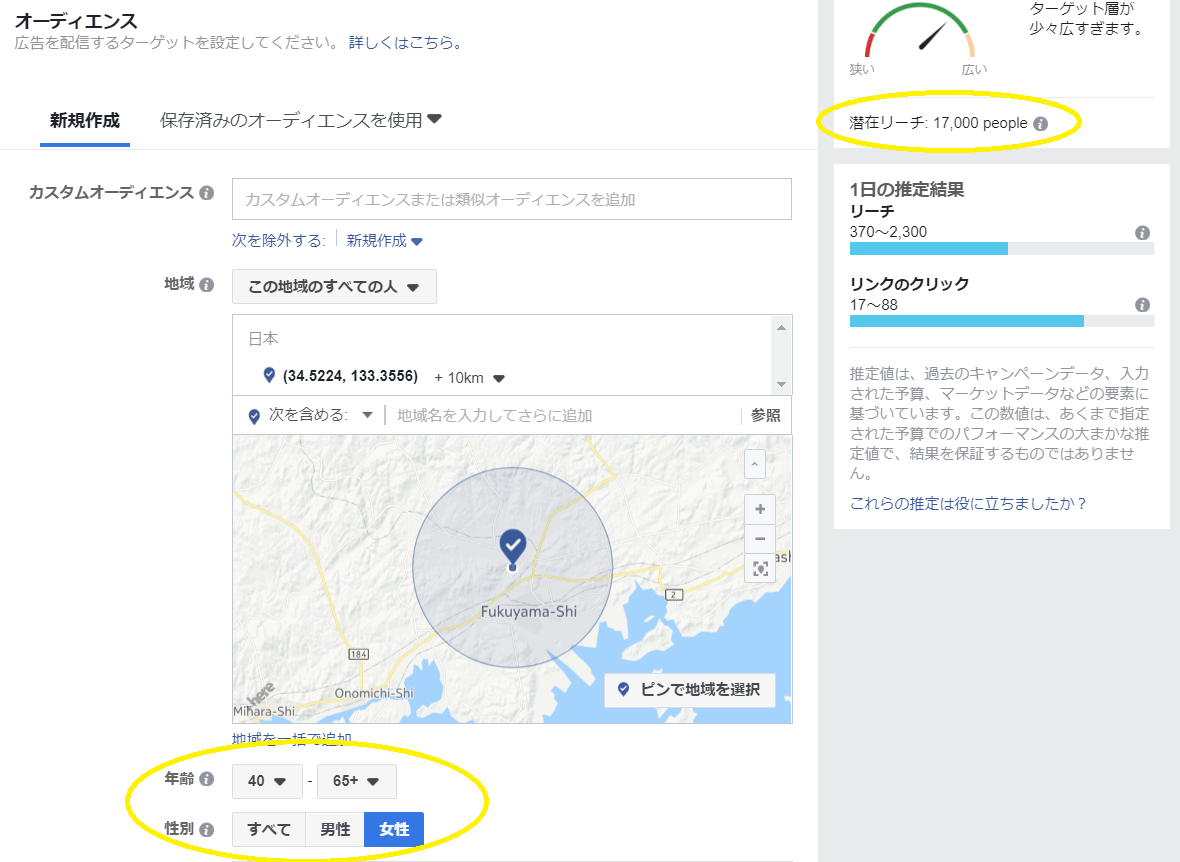Open the リーチ estimate info icon
This screenshot has height=862, width=1180.
click(1141, 232)
